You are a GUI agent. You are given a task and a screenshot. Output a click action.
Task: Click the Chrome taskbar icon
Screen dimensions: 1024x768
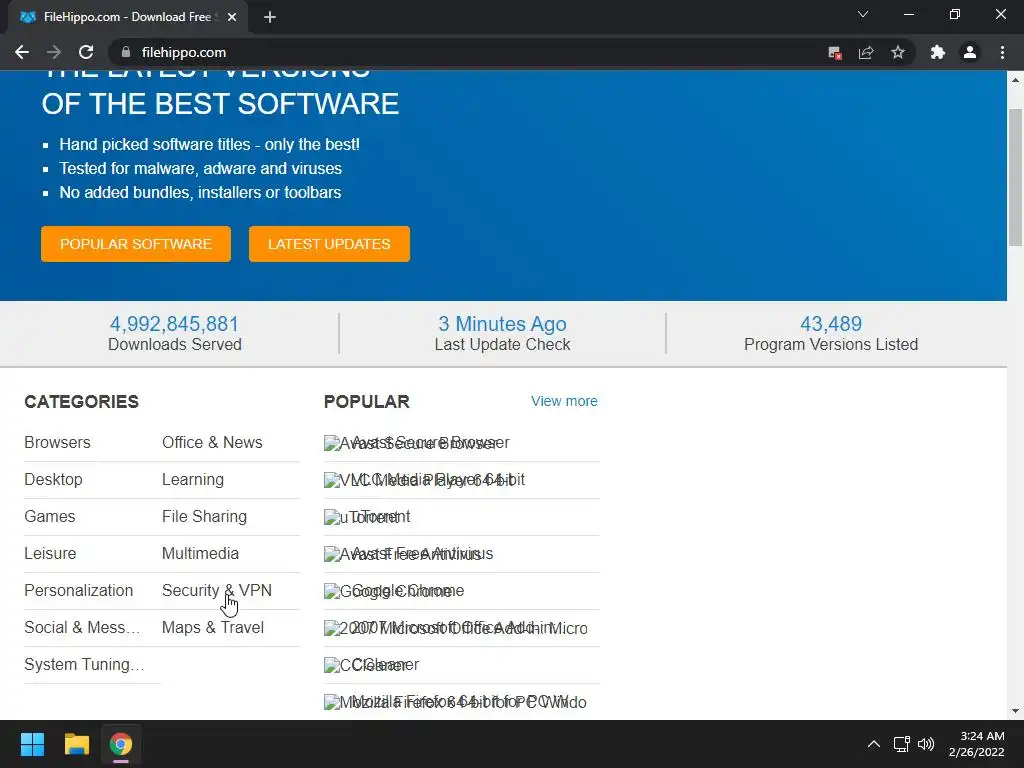(121, 744)
